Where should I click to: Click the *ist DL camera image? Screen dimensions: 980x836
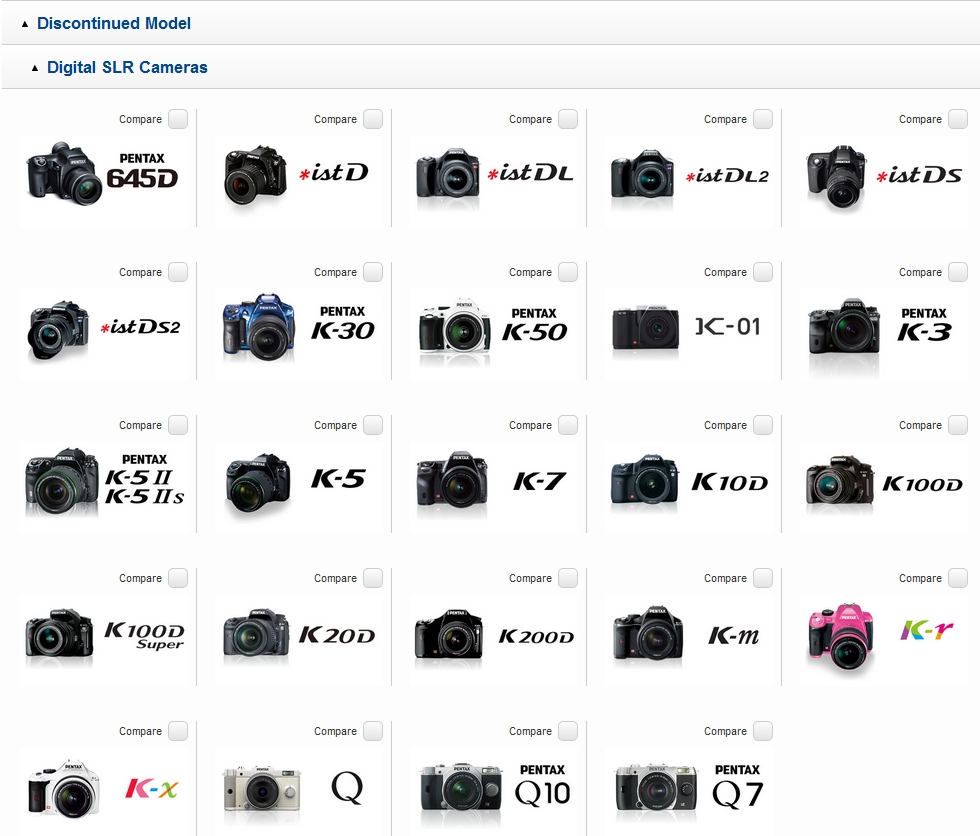point(448,173)
